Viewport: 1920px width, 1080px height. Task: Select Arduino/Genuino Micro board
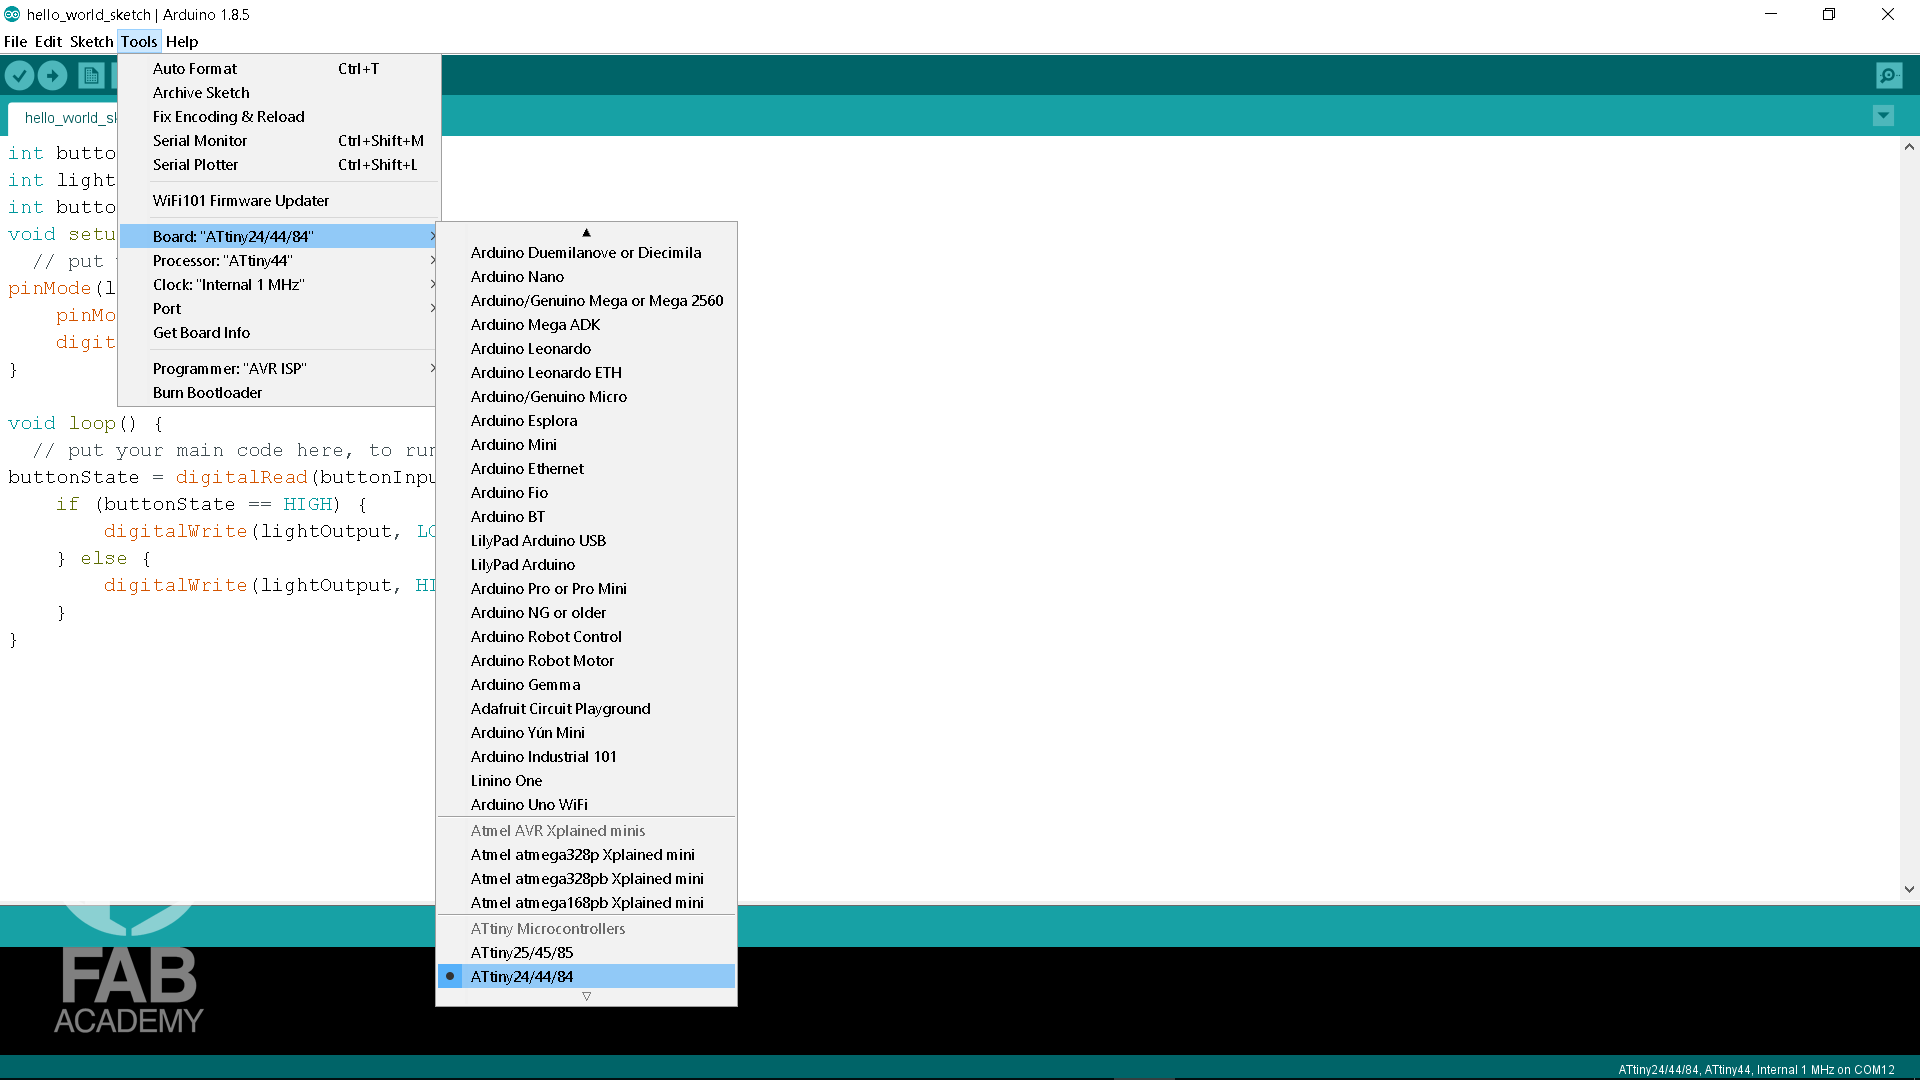click(x=586, y=397)
